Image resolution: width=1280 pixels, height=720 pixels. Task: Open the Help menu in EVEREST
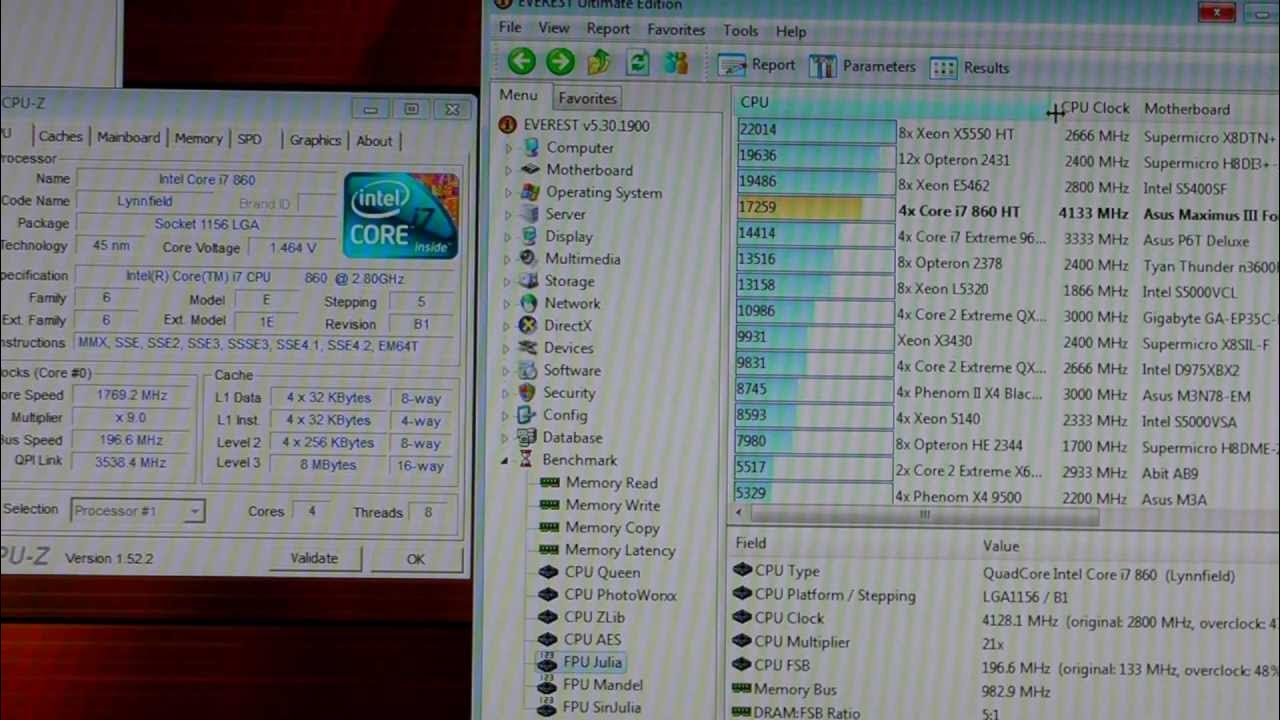[791, 32]
